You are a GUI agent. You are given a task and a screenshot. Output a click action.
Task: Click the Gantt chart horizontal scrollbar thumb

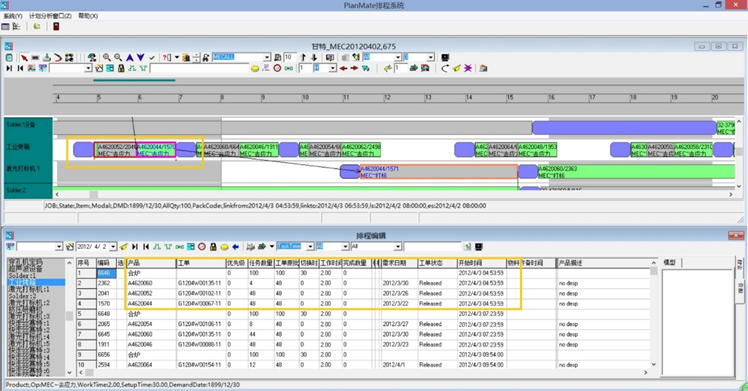coord(94,195)
